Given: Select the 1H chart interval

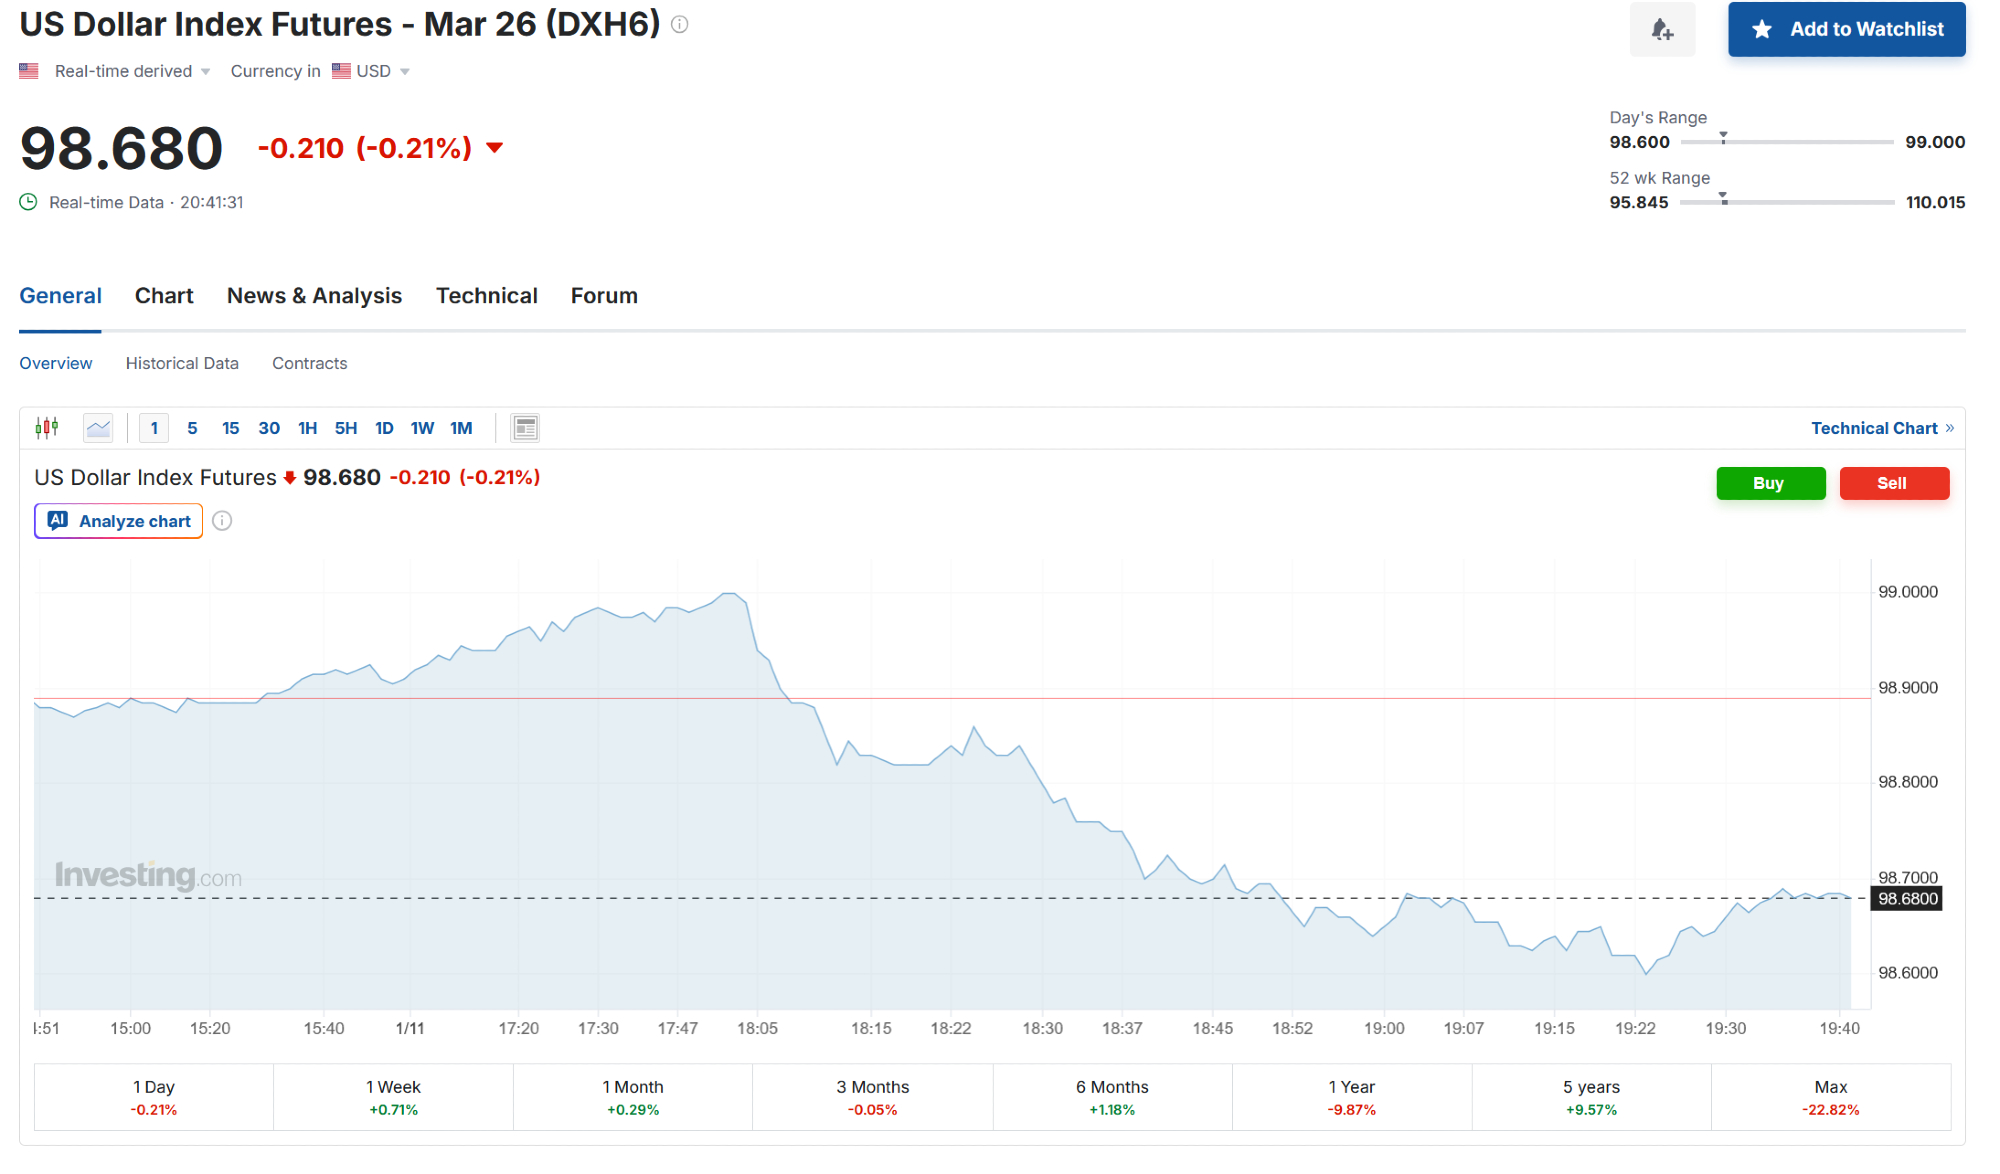Looking at the screenshot, I should pyautogui.click(x=307, y=428).
